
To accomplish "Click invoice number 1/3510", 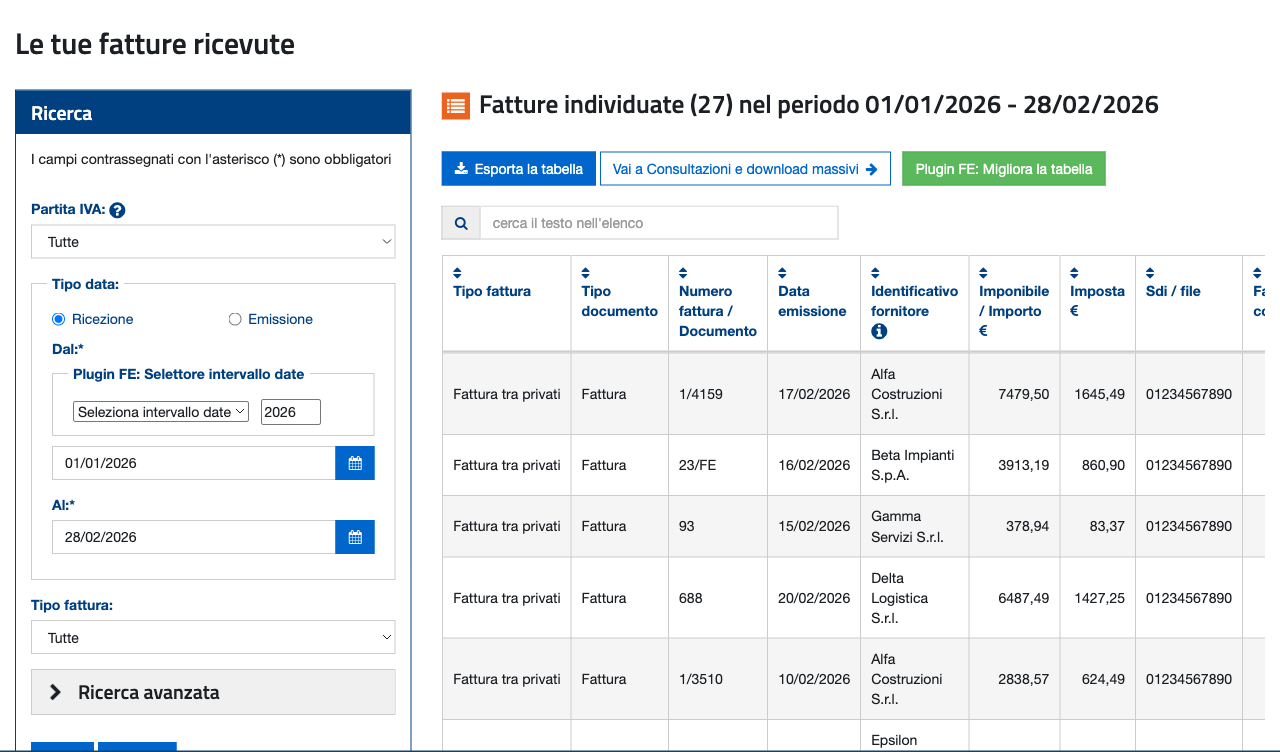I will 703,679.
